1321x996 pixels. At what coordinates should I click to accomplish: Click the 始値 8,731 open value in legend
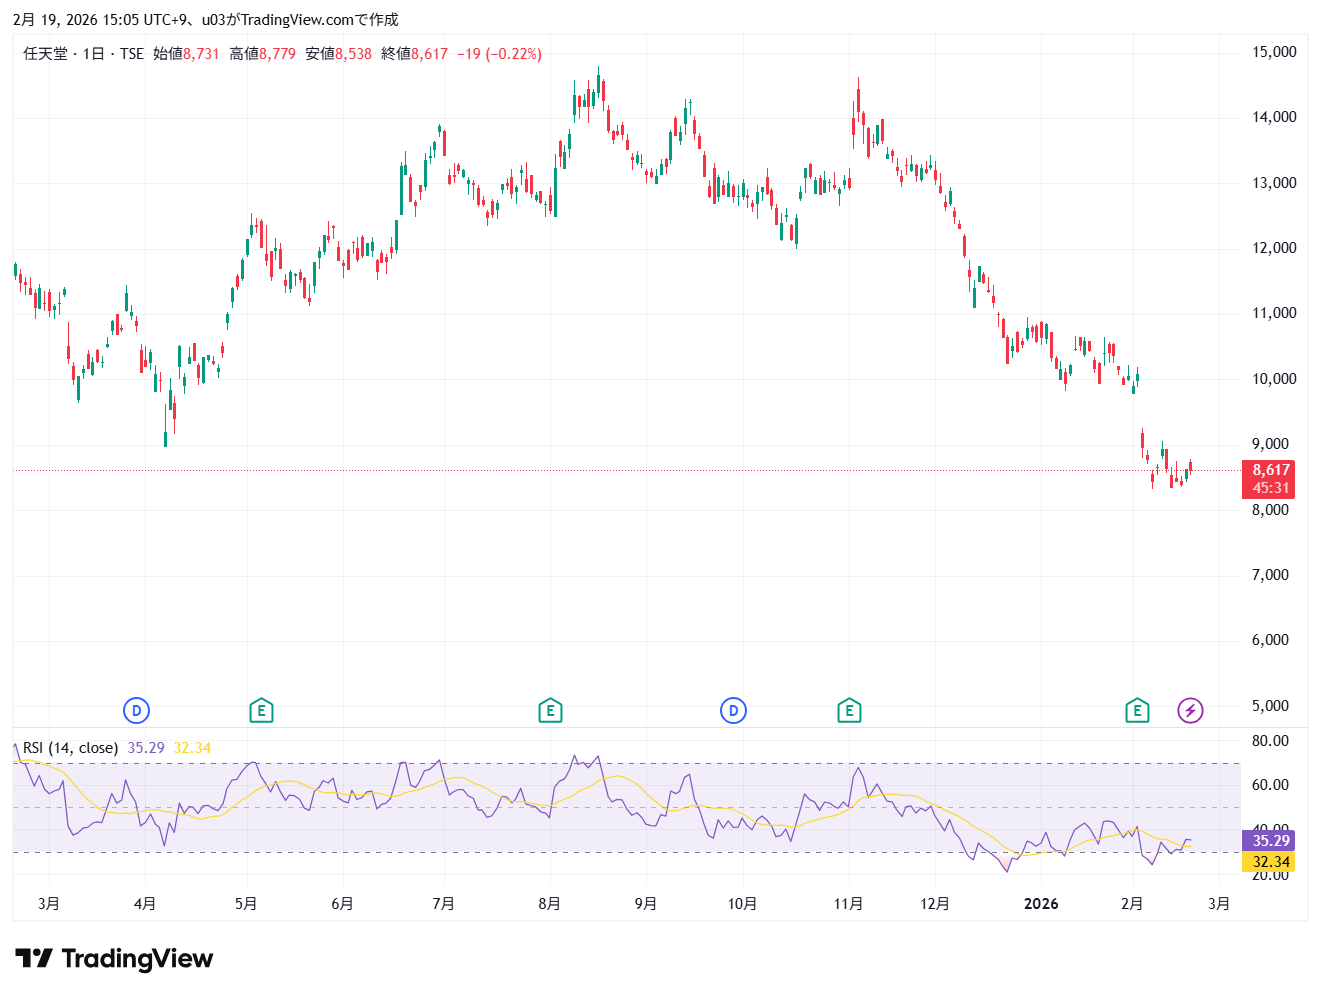point(186,54)
